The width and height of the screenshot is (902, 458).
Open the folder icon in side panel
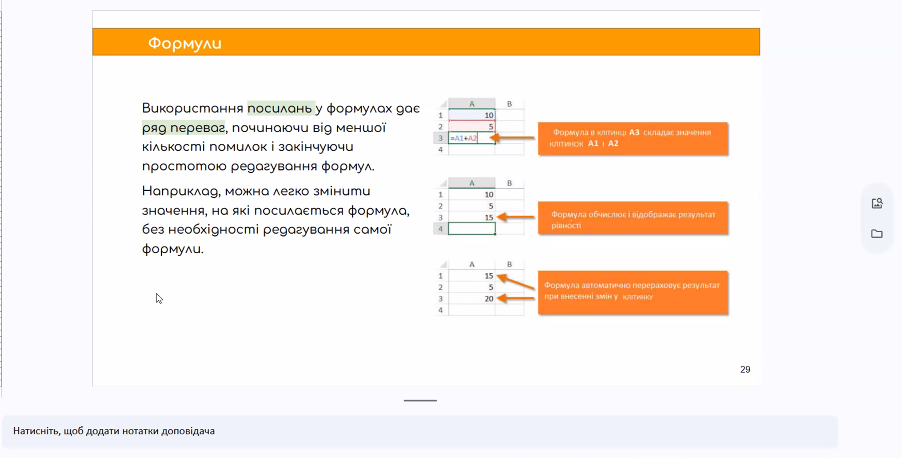(x=877, y=234)
